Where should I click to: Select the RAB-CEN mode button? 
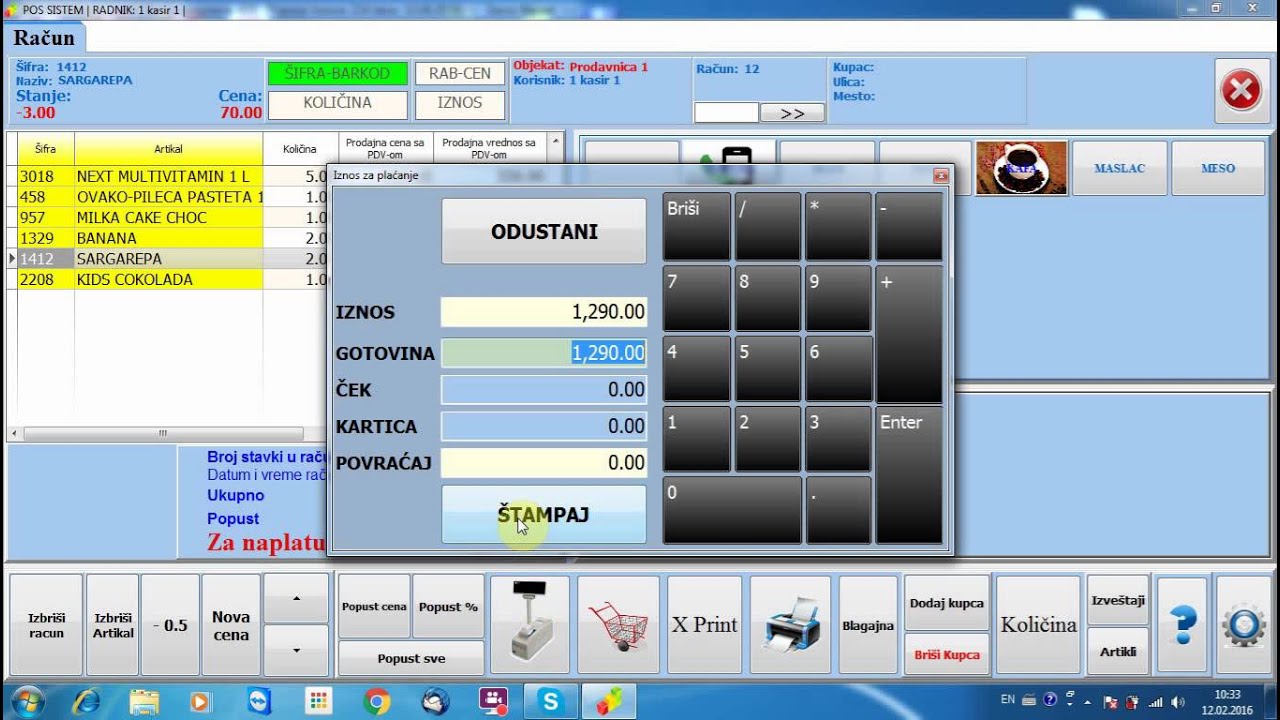(x=460, y=73)
